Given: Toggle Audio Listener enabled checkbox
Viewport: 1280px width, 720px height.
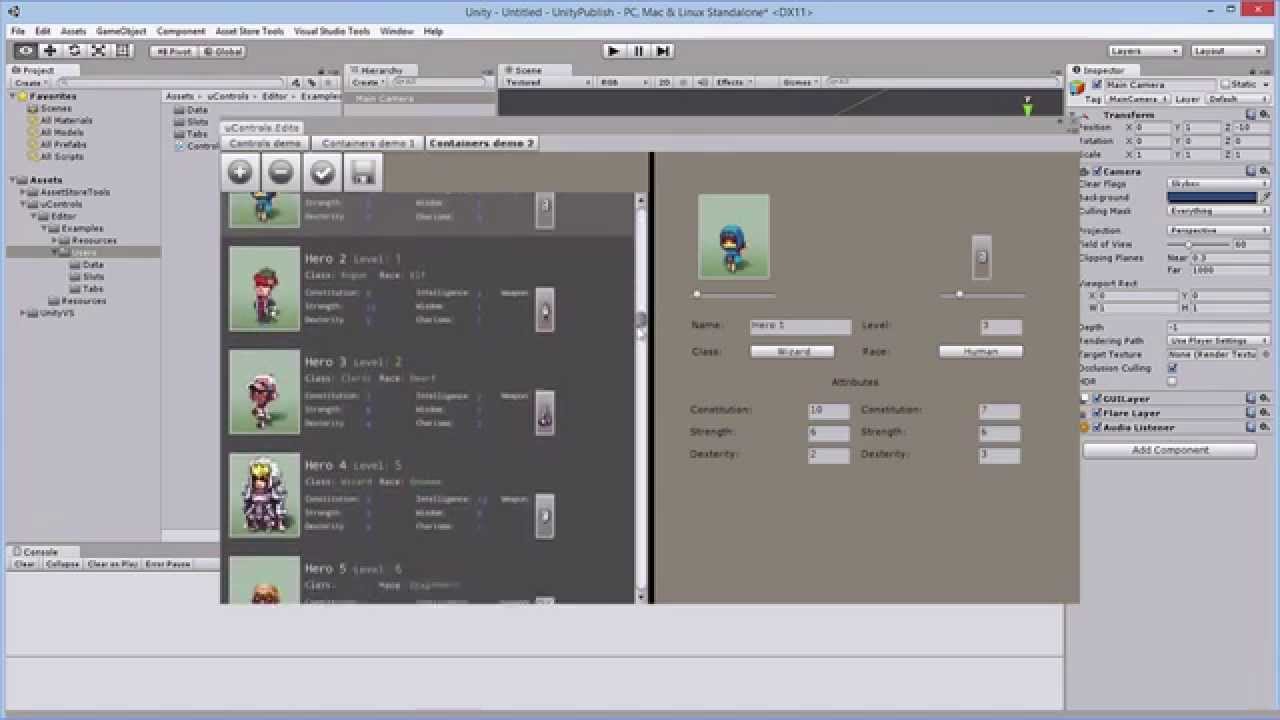Looking at the screenshot, I should tap(1097, 427).
